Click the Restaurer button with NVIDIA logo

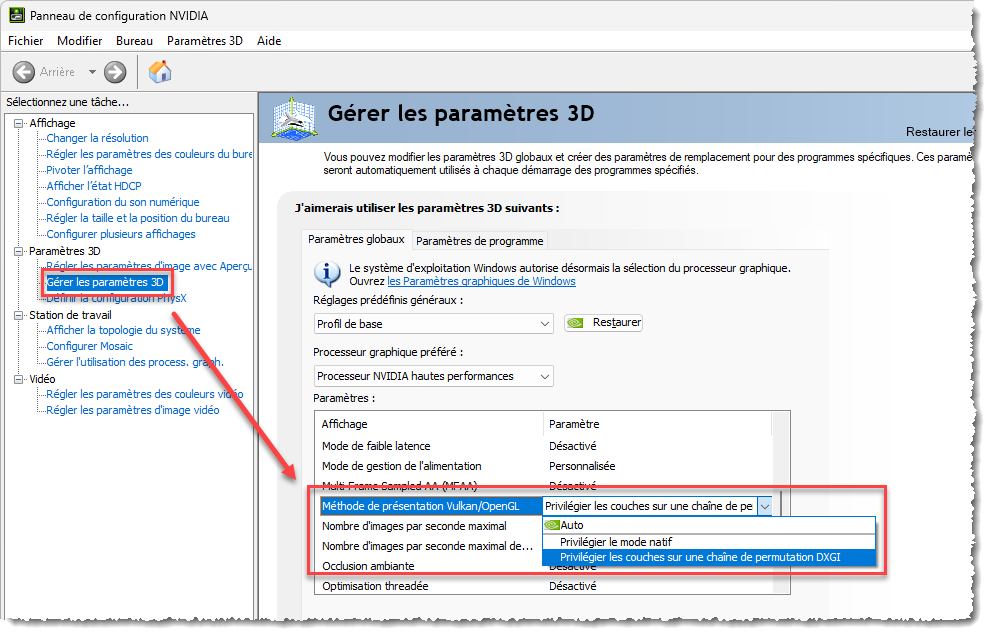[x=604, y=323]
